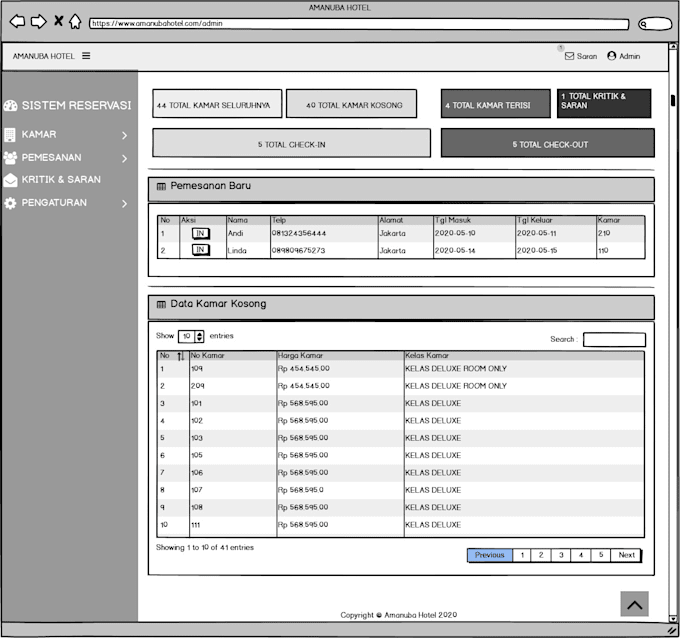680x638 pixels.
Task: Go to pagination page 1
Action: pos(522,555)
